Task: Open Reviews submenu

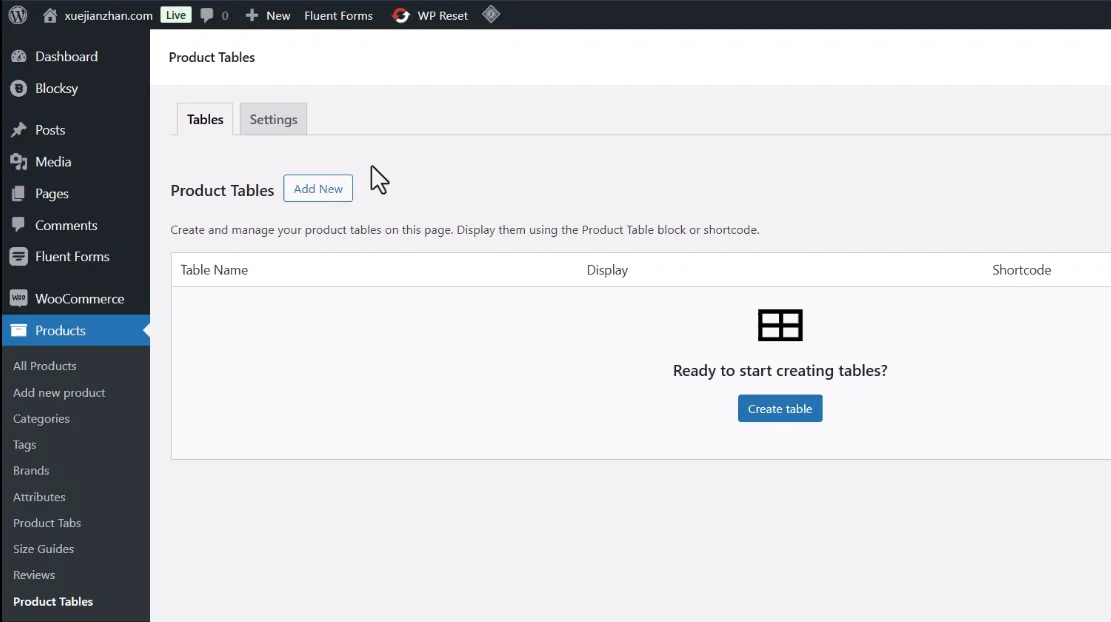Action: coord(34,575)
